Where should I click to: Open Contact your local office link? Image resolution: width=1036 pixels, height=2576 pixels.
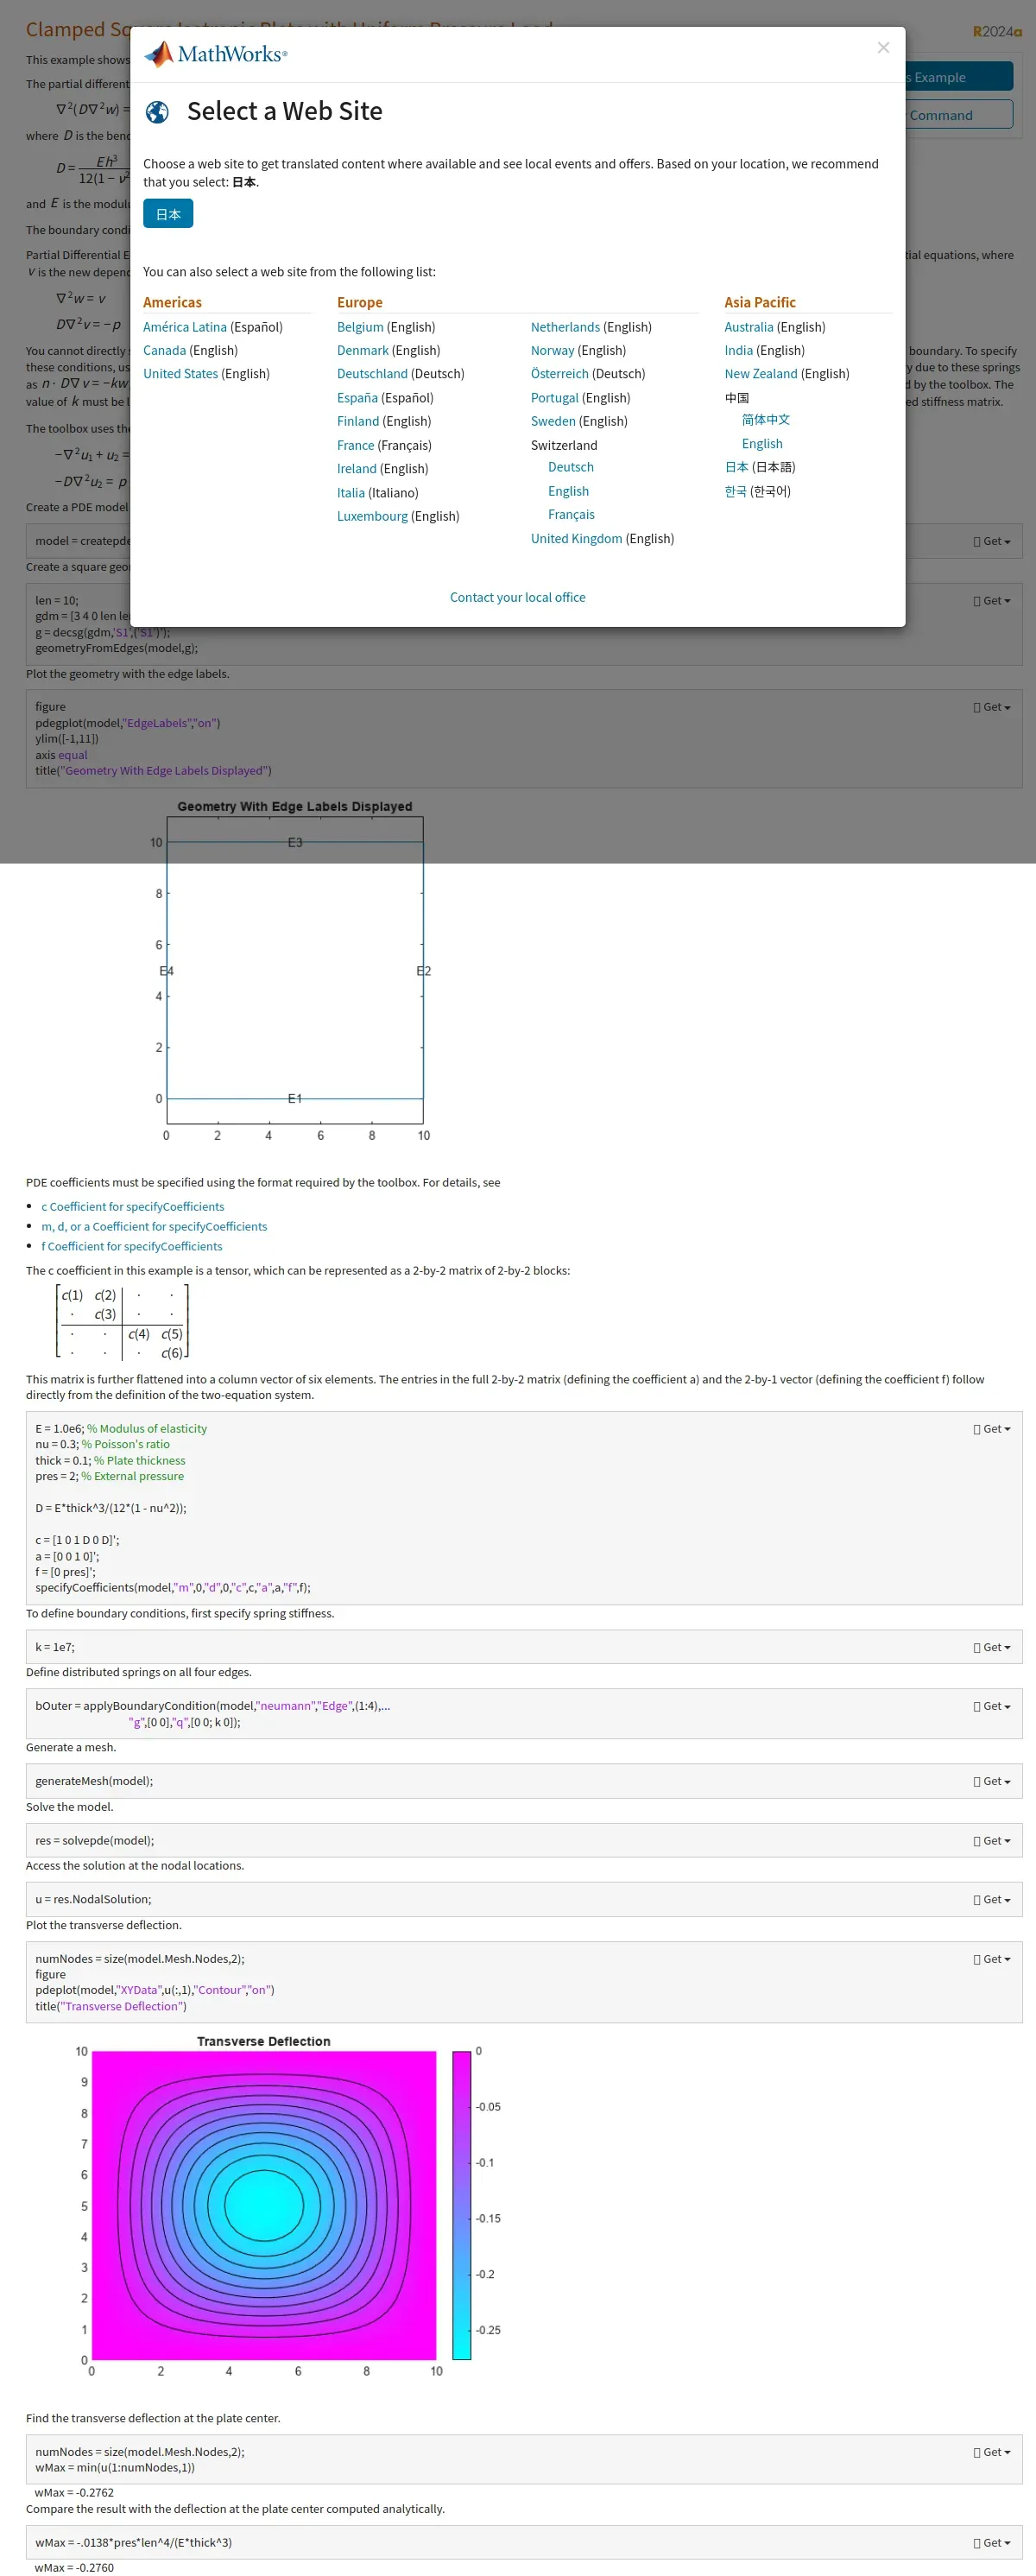click(518, 597)
